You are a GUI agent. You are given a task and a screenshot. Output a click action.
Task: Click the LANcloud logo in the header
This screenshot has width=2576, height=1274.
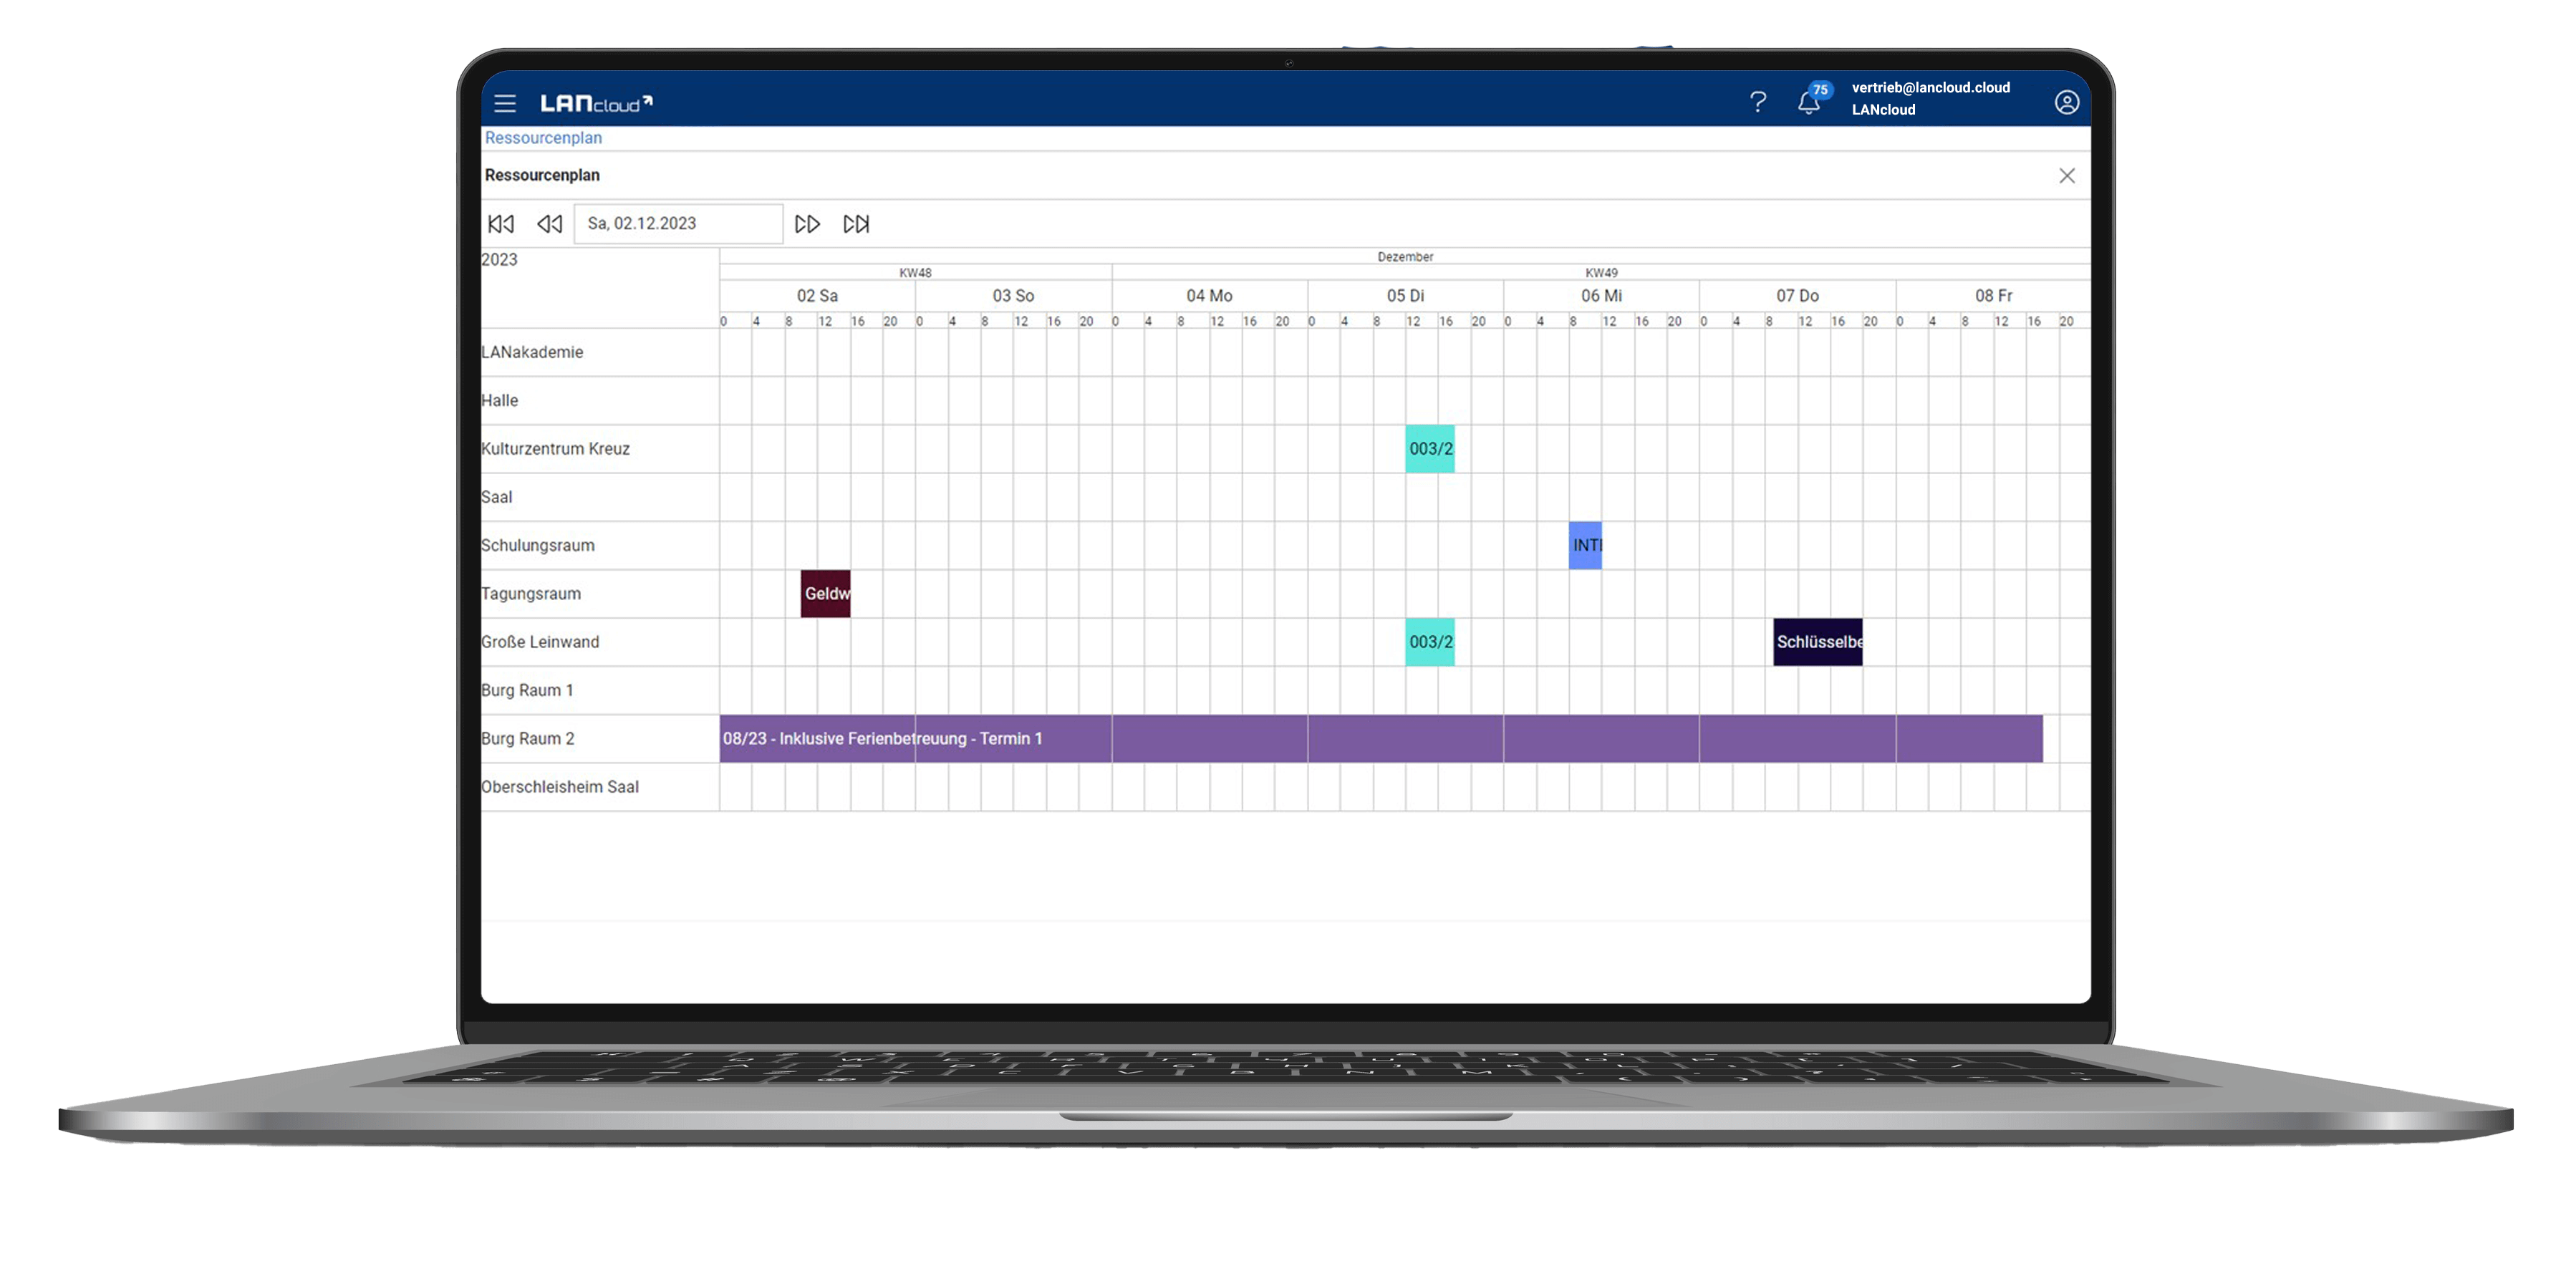(x=598, y=101)
